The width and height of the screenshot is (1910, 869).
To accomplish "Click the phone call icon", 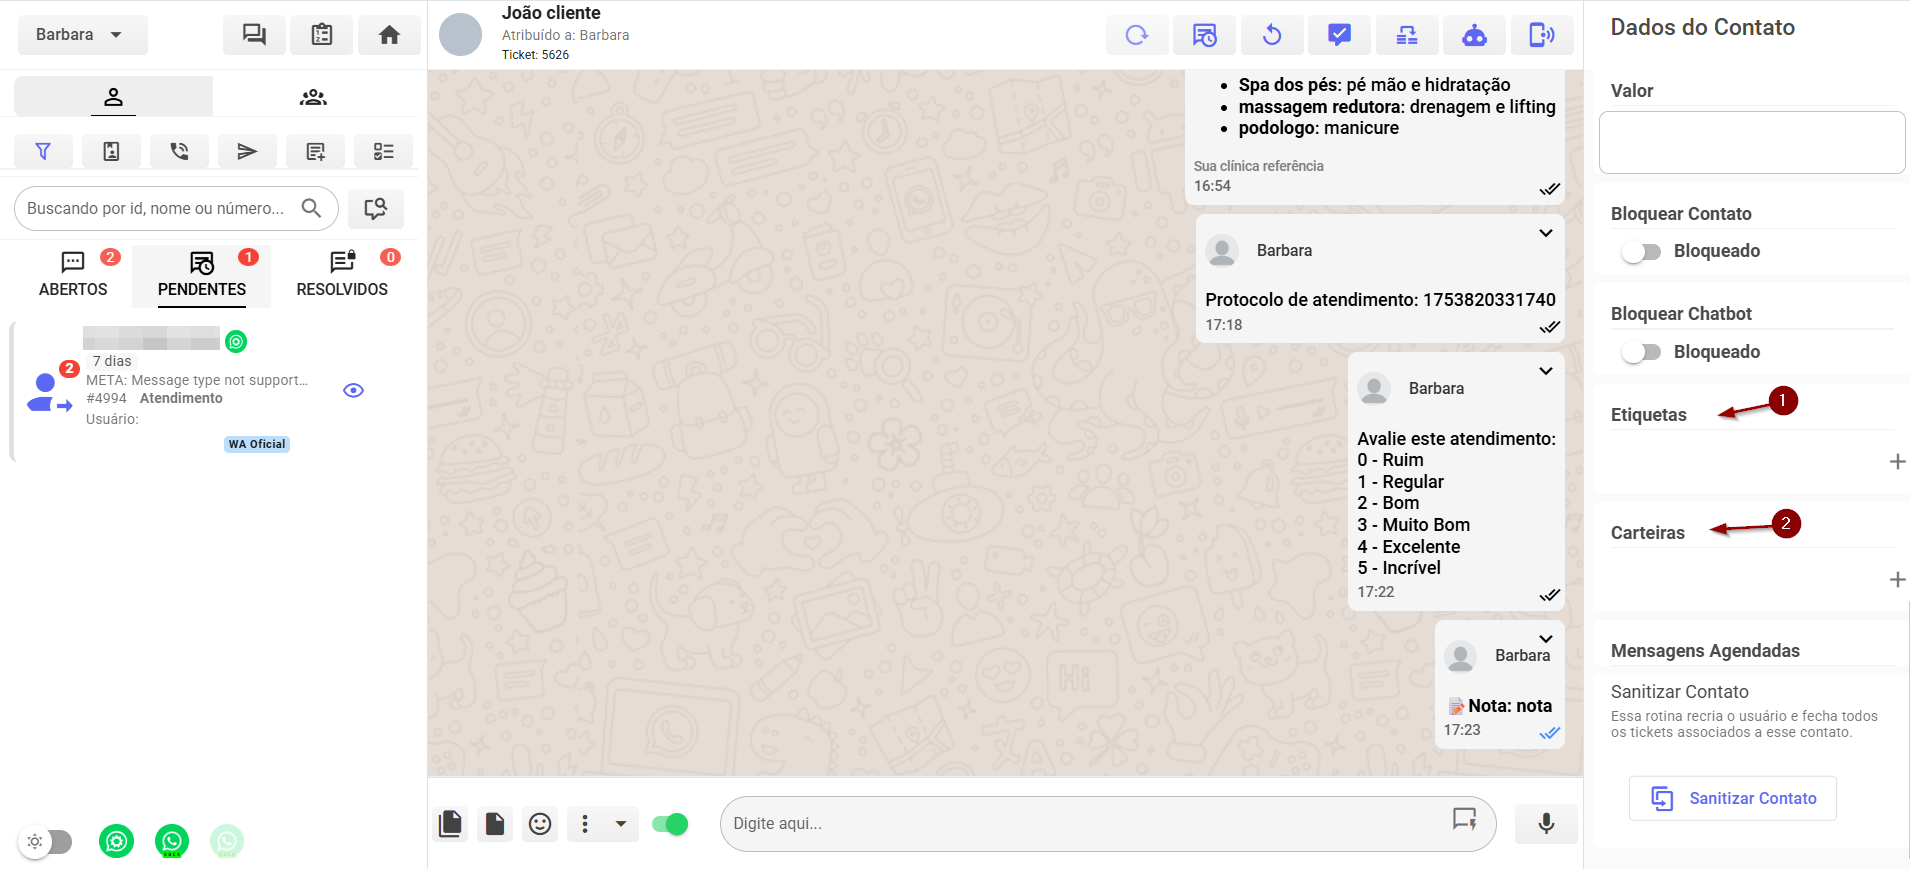I will coord(179,151).
